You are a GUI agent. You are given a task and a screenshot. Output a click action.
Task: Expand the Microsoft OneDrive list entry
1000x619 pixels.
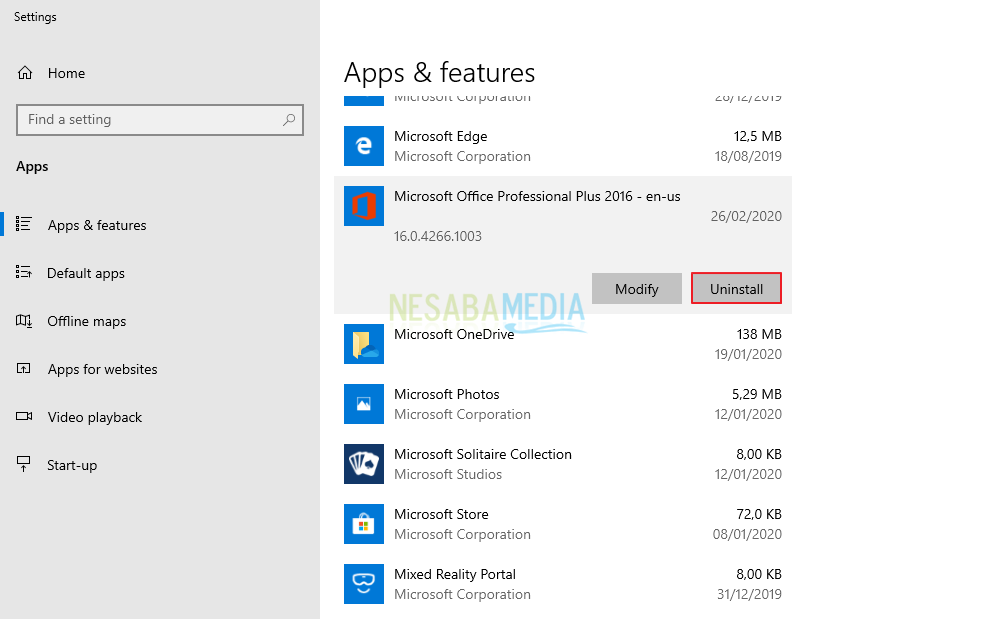coord(562,344)
